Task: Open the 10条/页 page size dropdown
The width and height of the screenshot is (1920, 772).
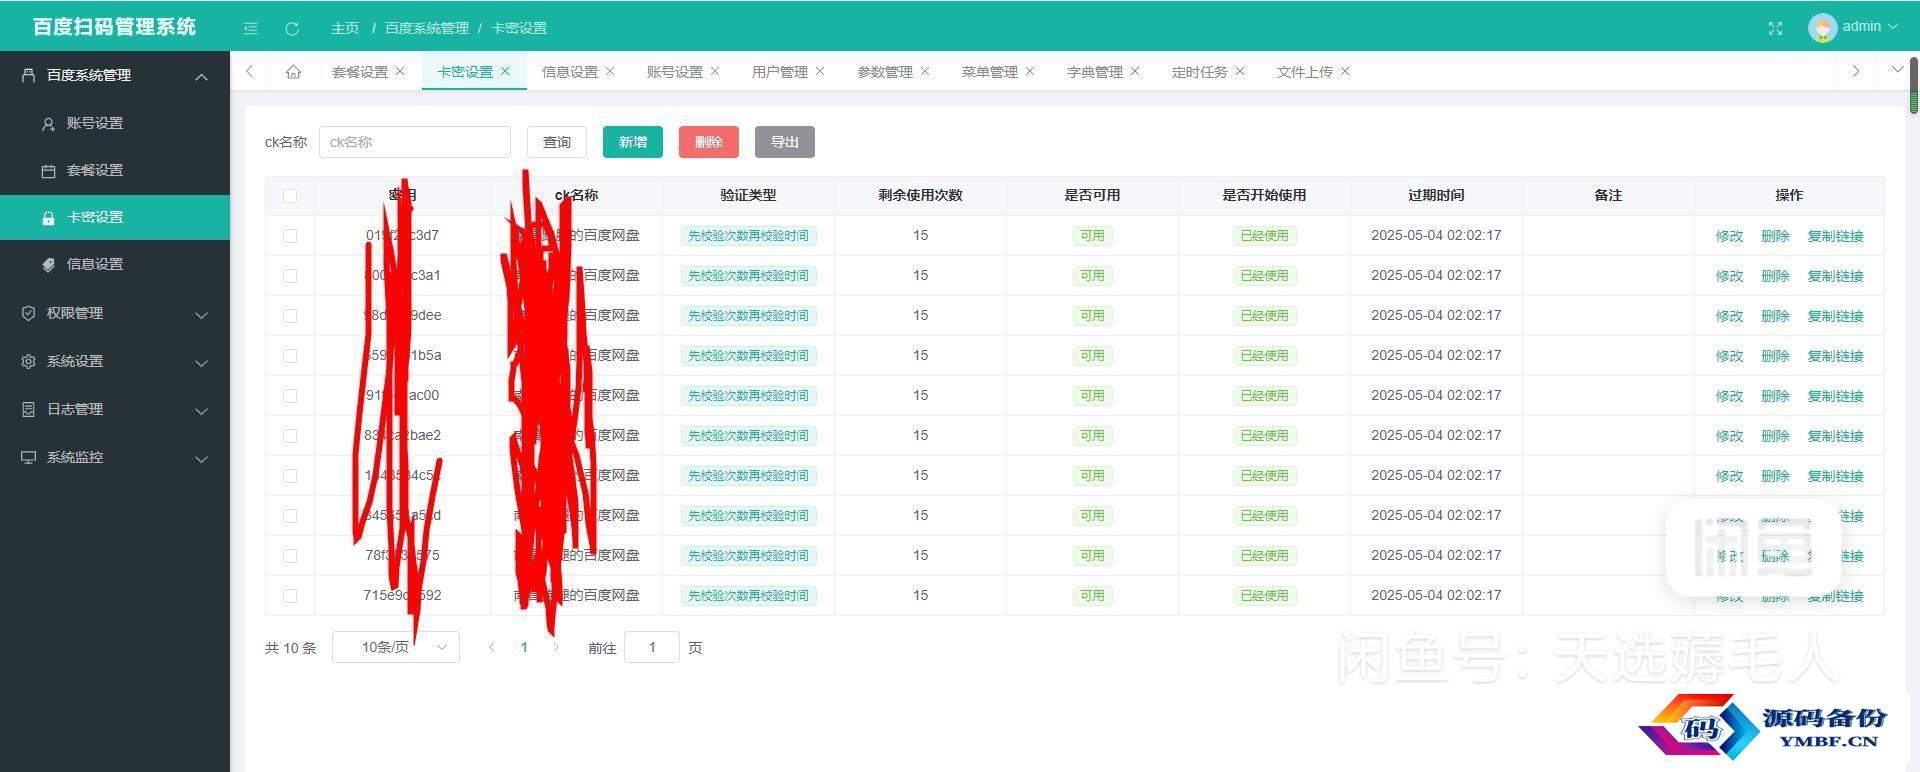Action: [396, 647]
